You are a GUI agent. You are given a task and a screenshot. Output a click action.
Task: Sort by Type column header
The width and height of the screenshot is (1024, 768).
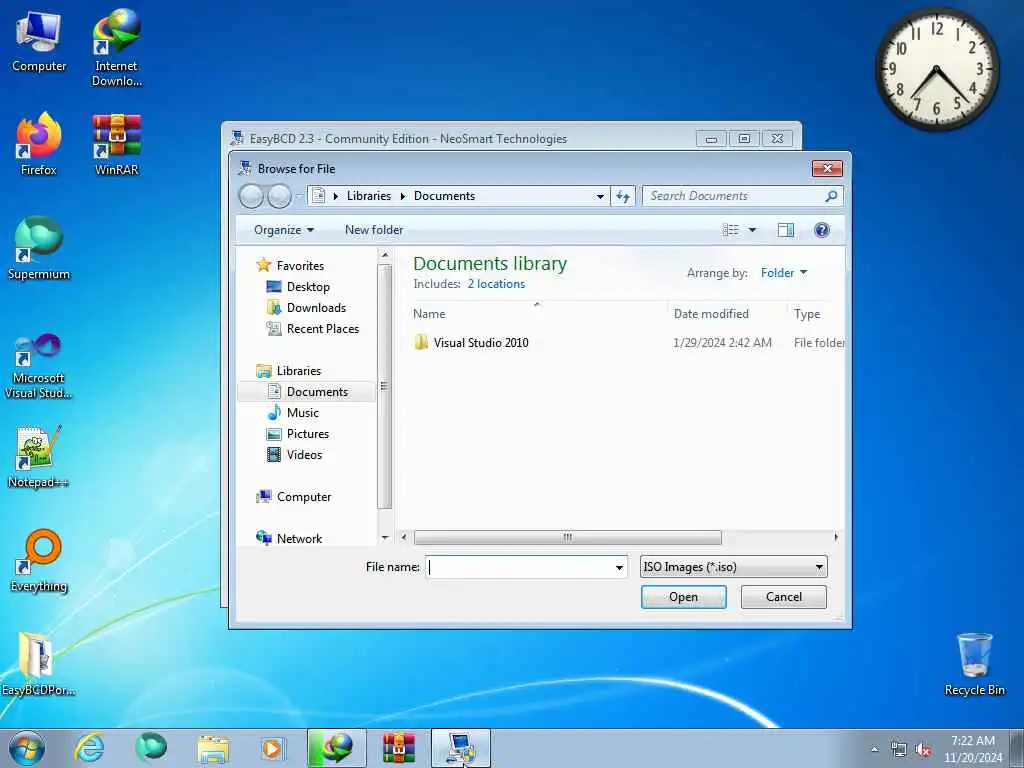click(x=807, y=314)
